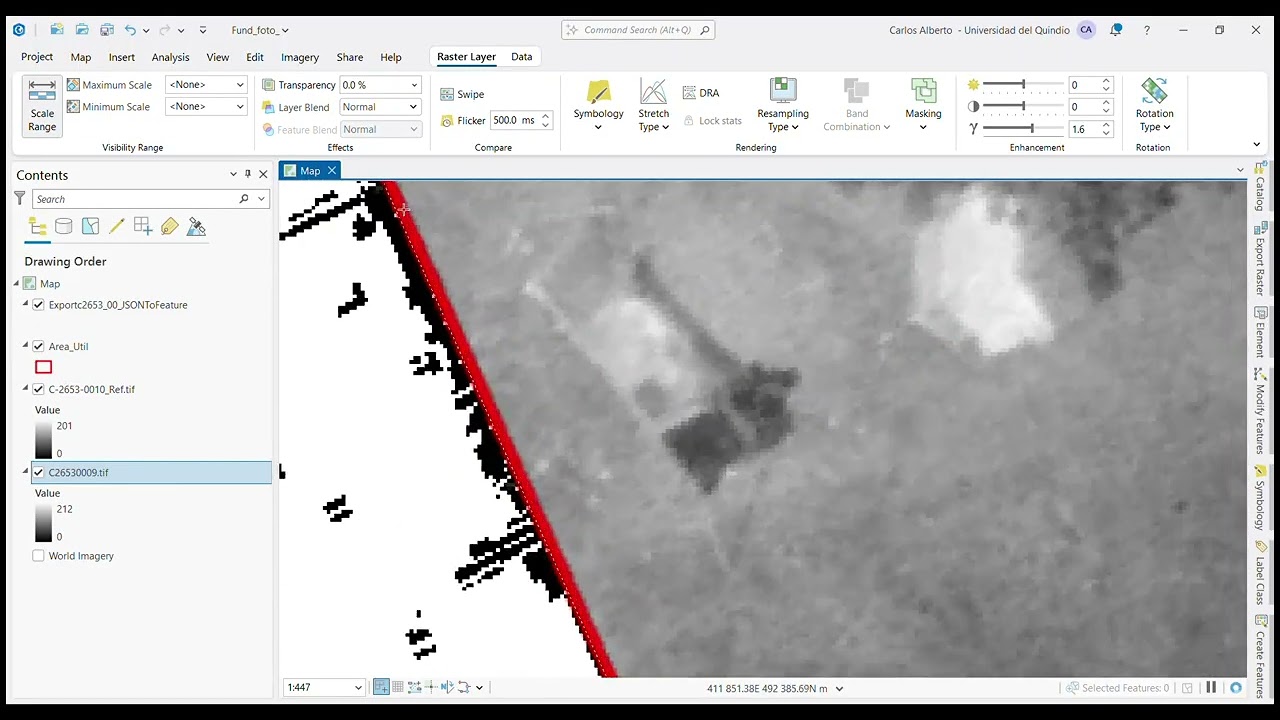Open the Share ribbon tab
Image resolution: width=1280 pixels, height=720 pixels.
350,57
